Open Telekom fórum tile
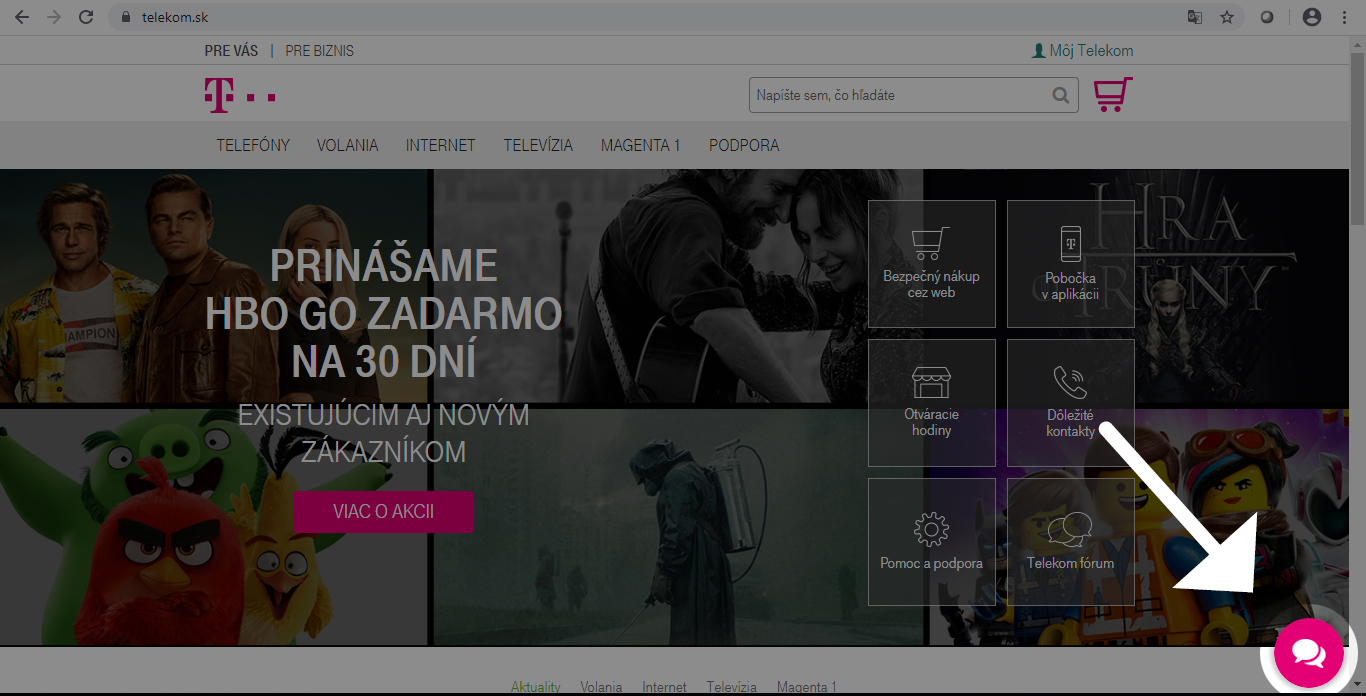 pos(1071,541)
